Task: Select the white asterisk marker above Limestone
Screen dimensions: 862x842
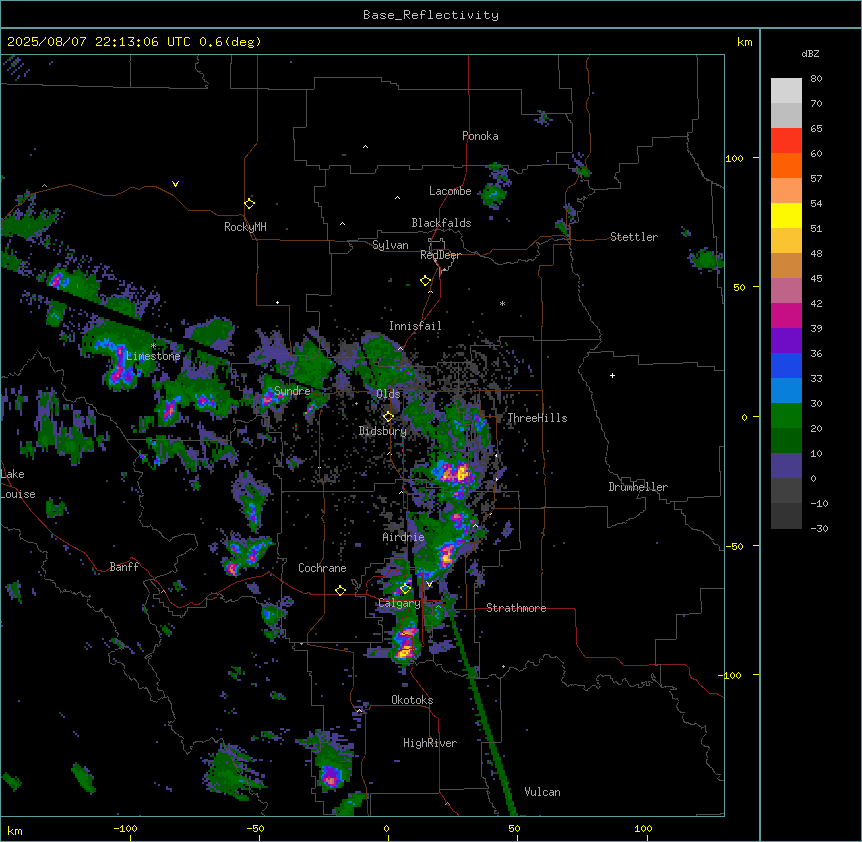Action: tap(153, 346)
